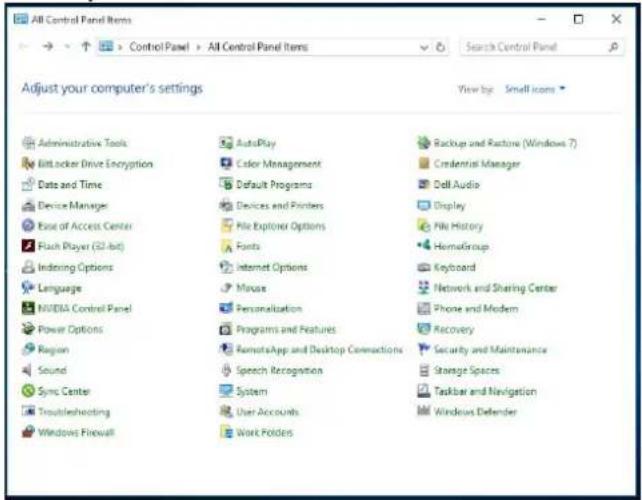Click the Control Panel address bar icon
This screenshot has height=500, width=642.
click(x=106, y=46)
